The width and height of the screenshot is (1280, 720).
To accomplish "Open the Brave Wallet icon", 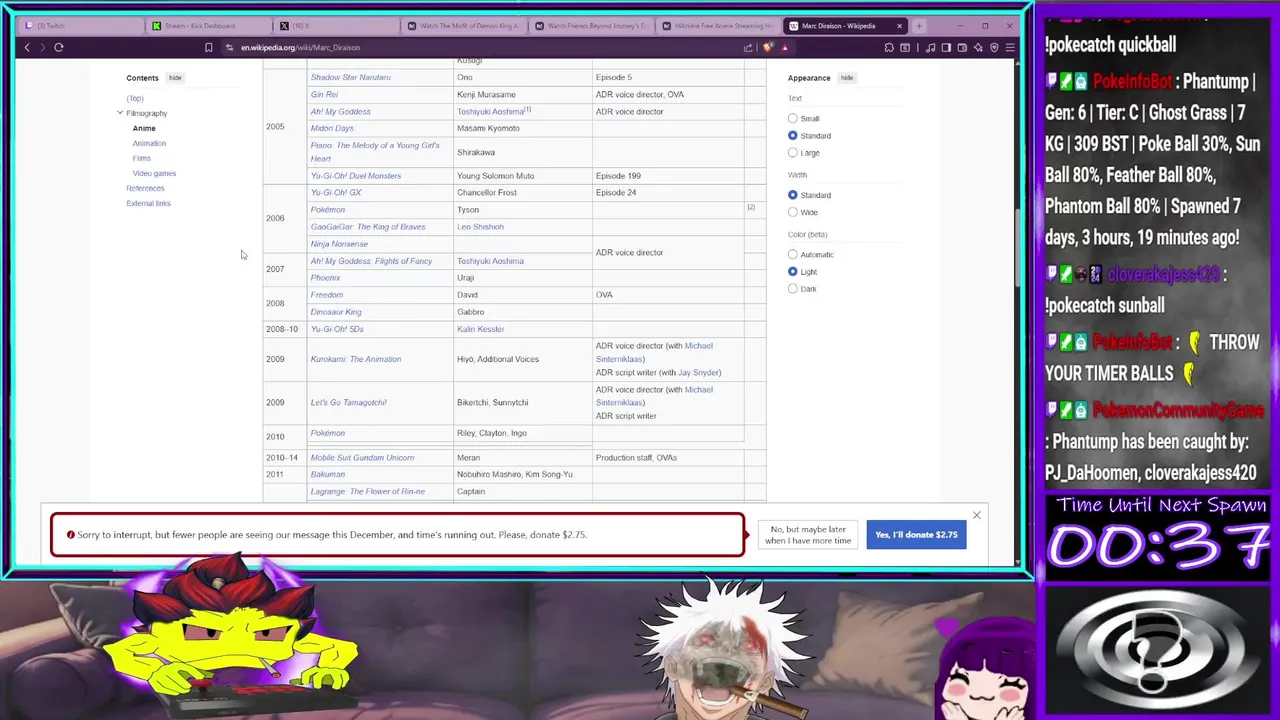I will click(962, 47).
